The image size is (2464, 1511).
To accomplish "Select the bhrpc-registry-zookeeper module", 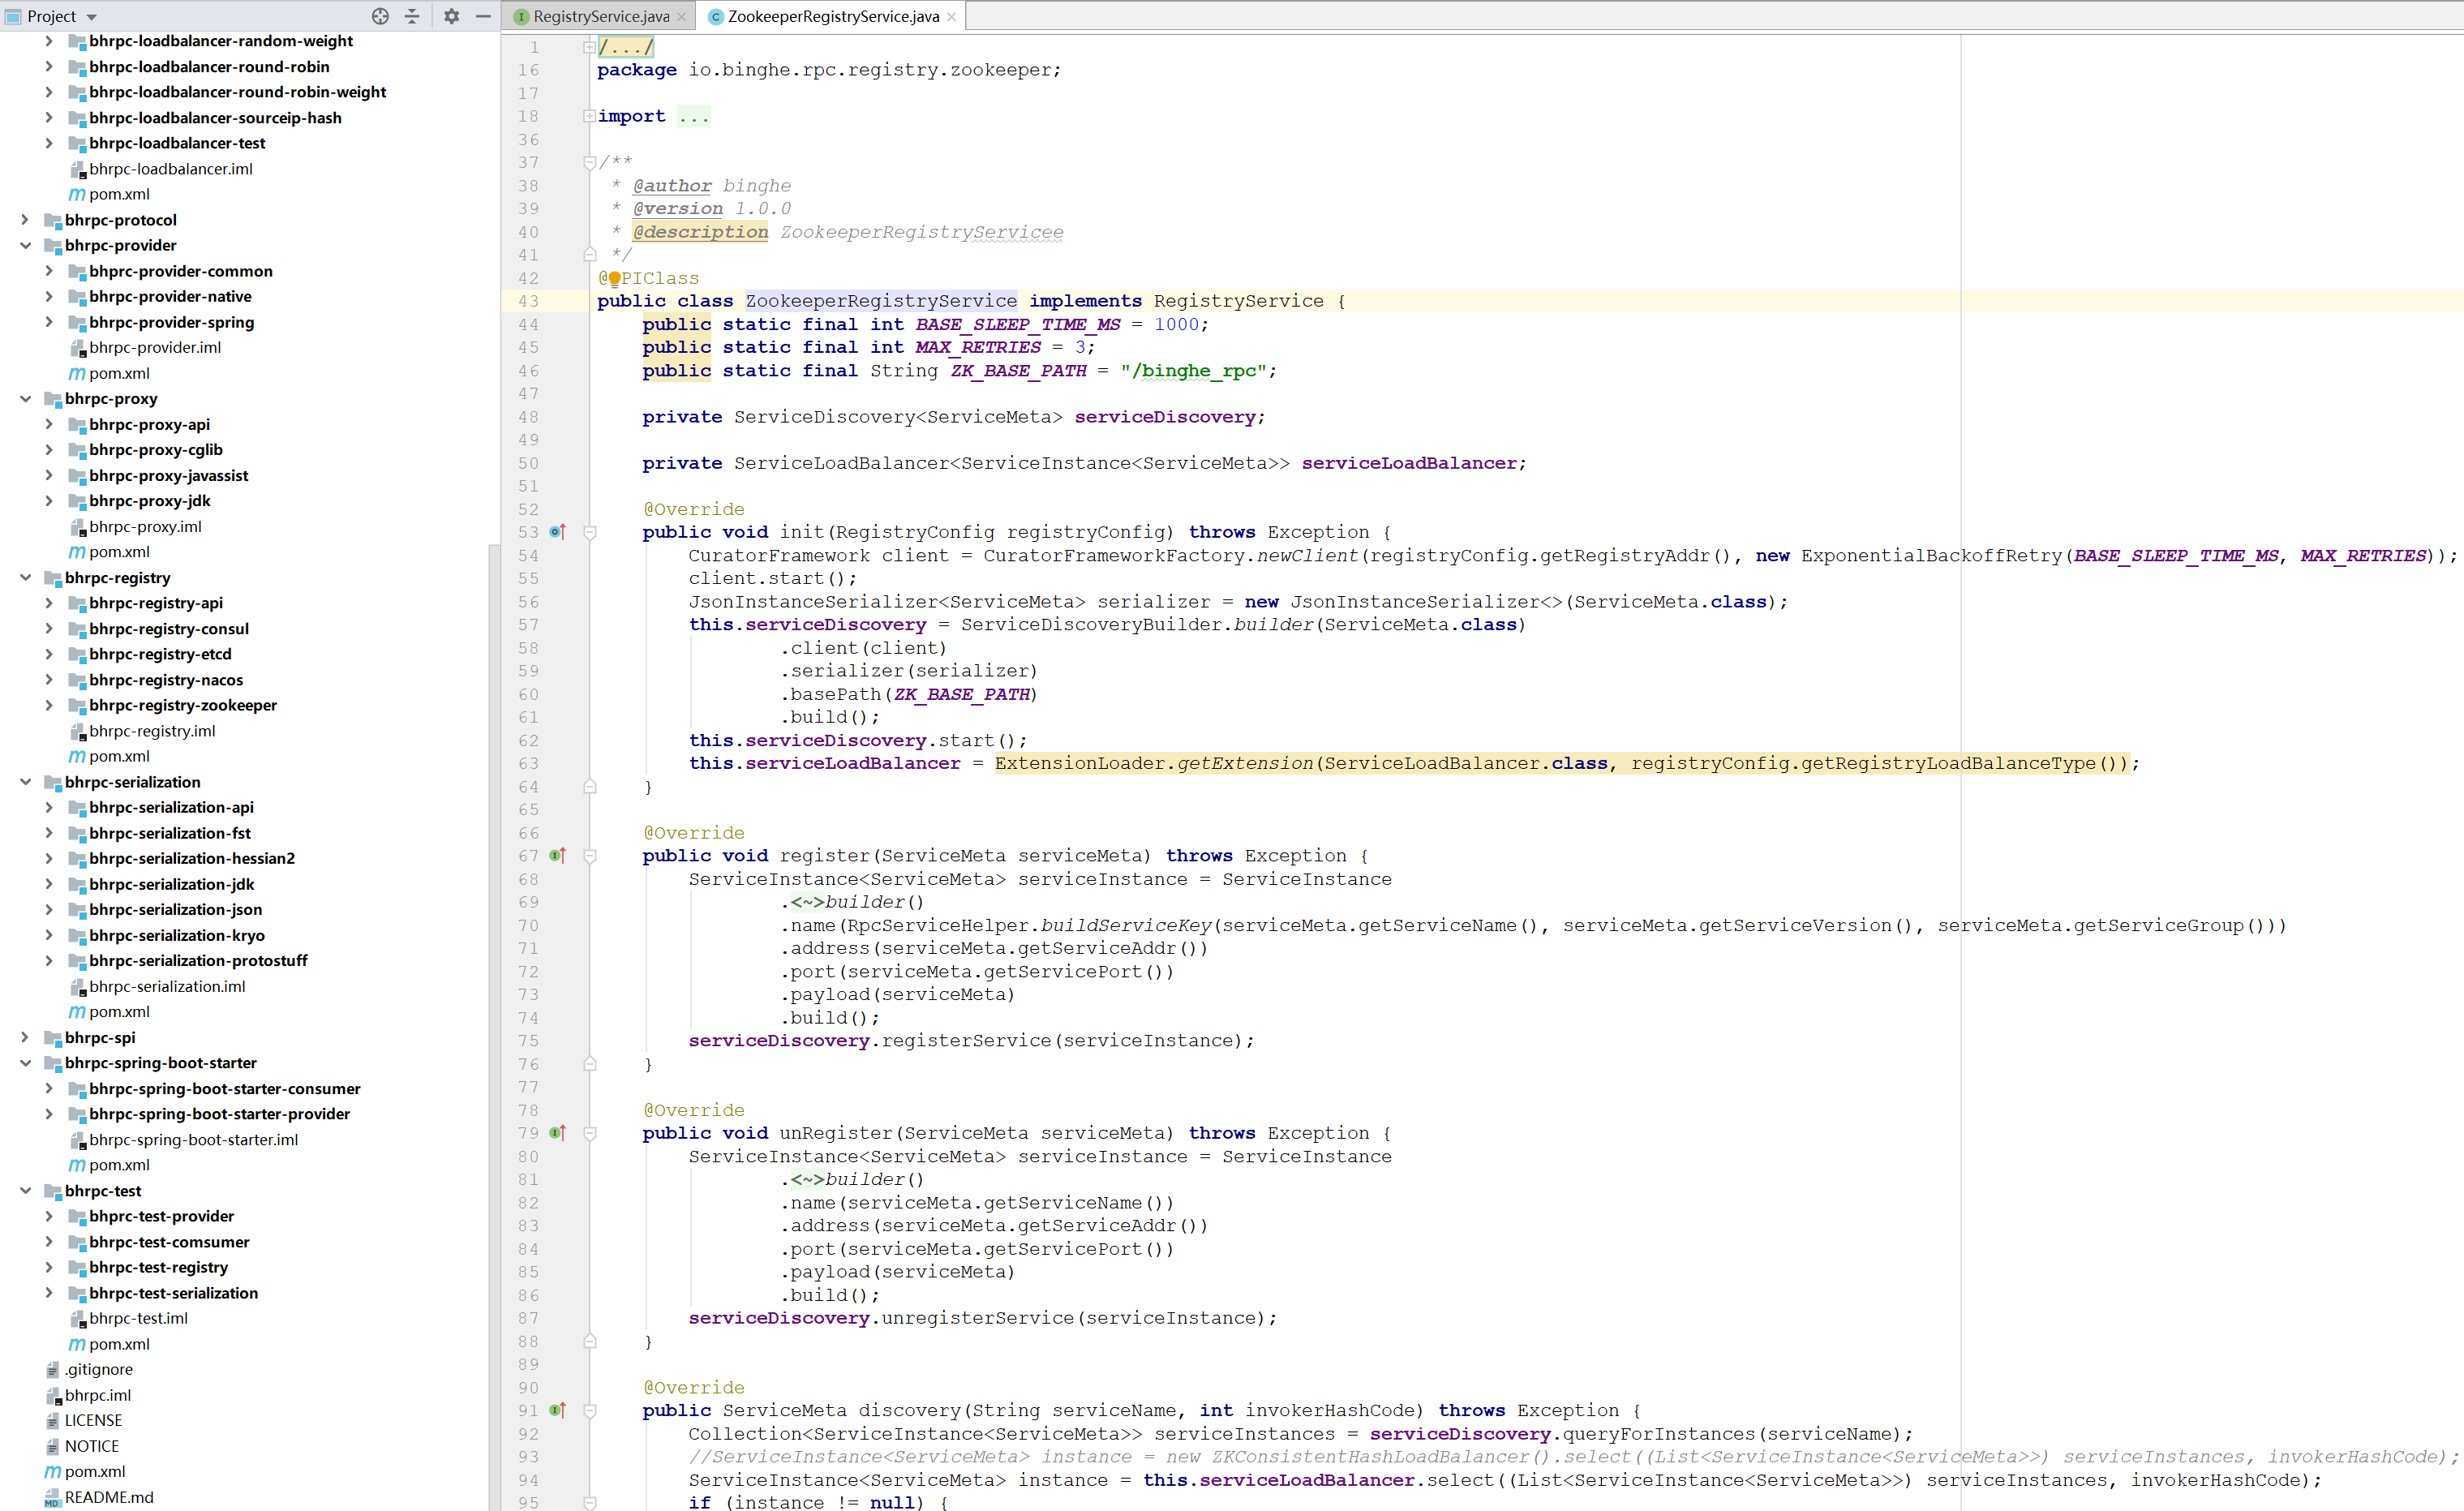I will [x=183, y=705].
